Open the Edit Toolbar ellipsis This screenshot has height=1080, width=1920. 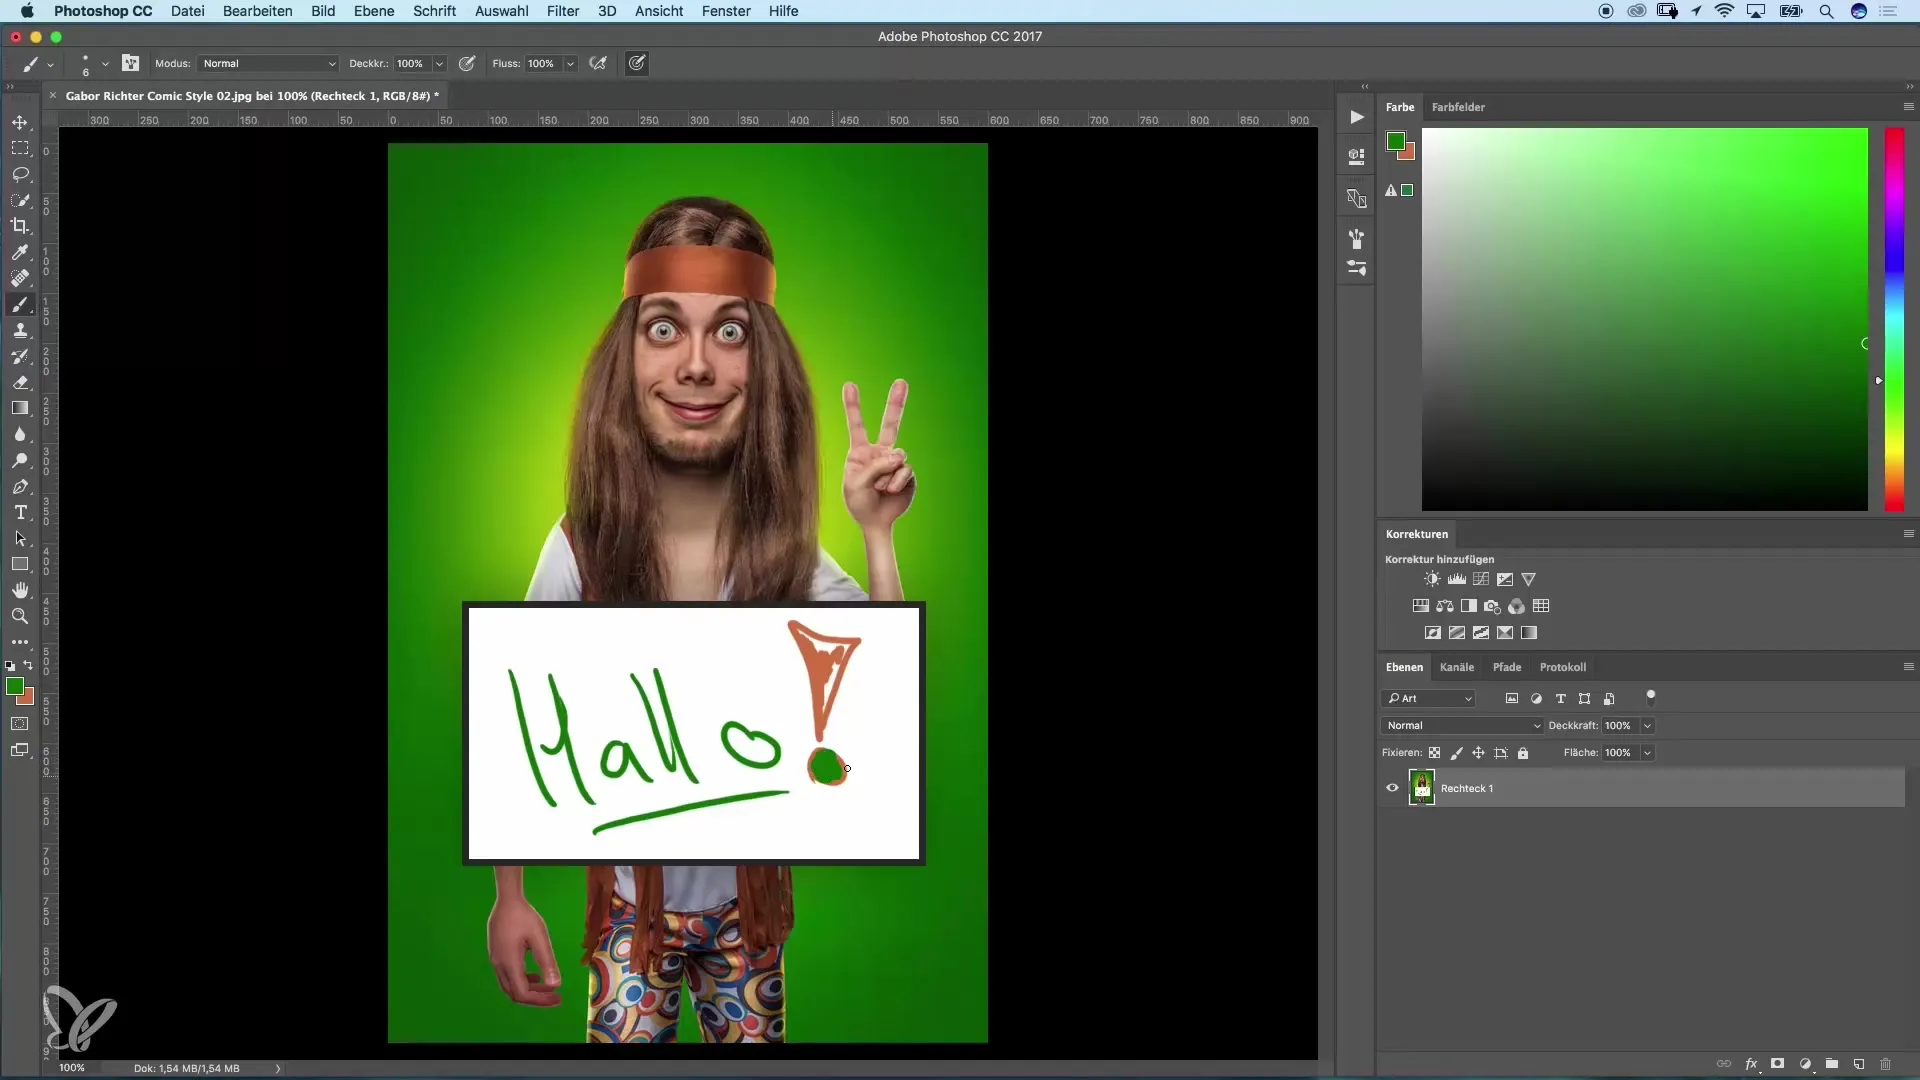[20, 642]
